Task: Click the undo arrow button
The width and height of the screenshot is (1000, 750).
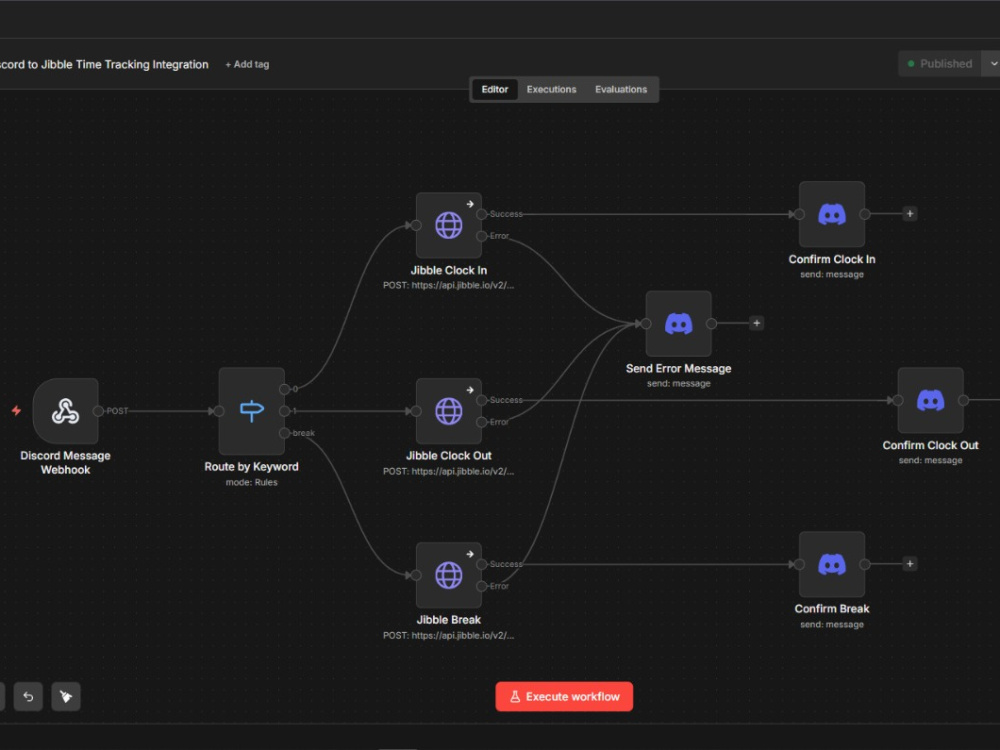Action: [28, 696]
